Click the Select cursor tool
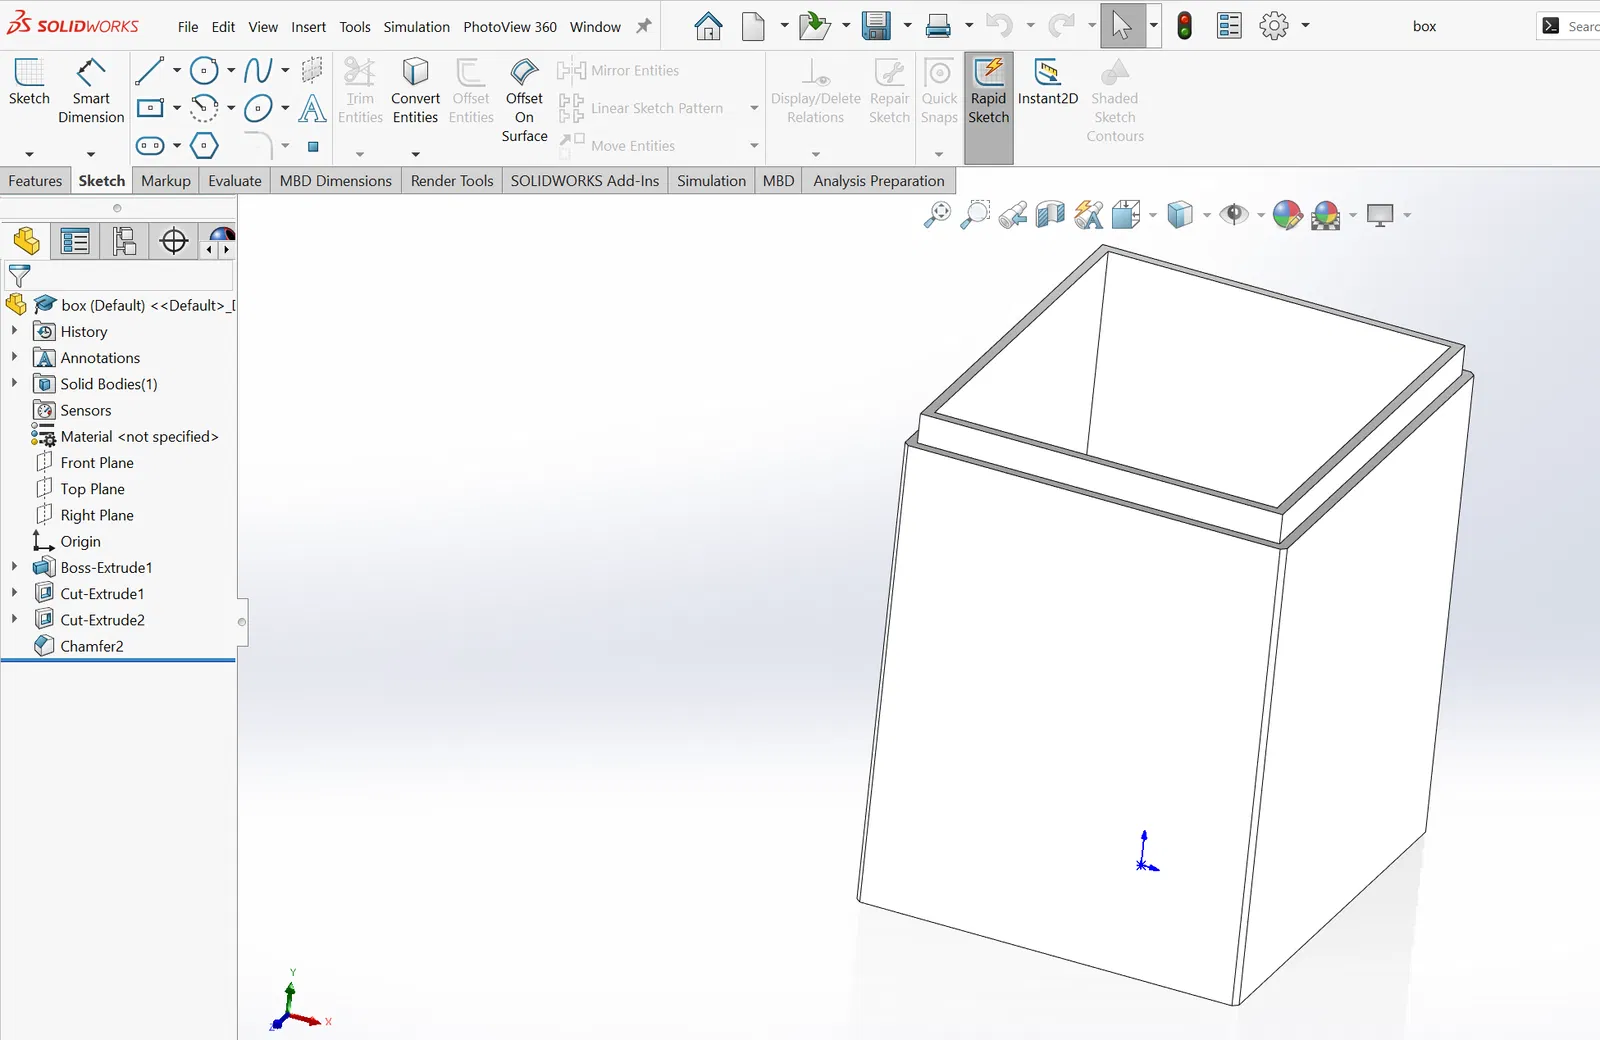 pos(1122,26)
